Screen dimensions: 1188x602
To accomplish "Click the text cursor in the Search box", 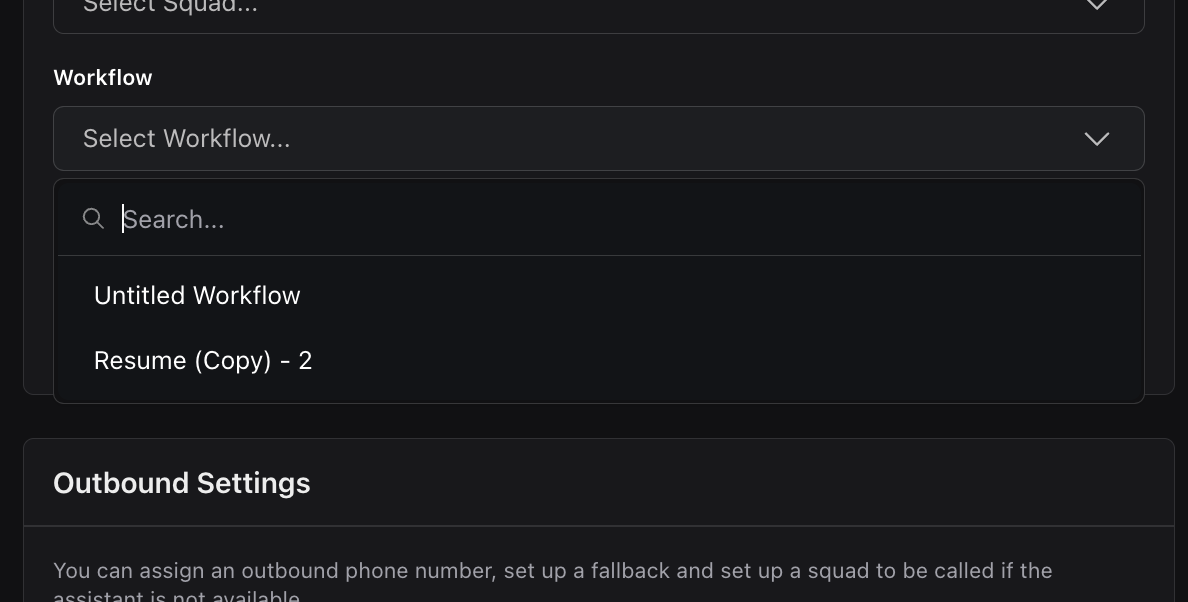I will (123, 219).
